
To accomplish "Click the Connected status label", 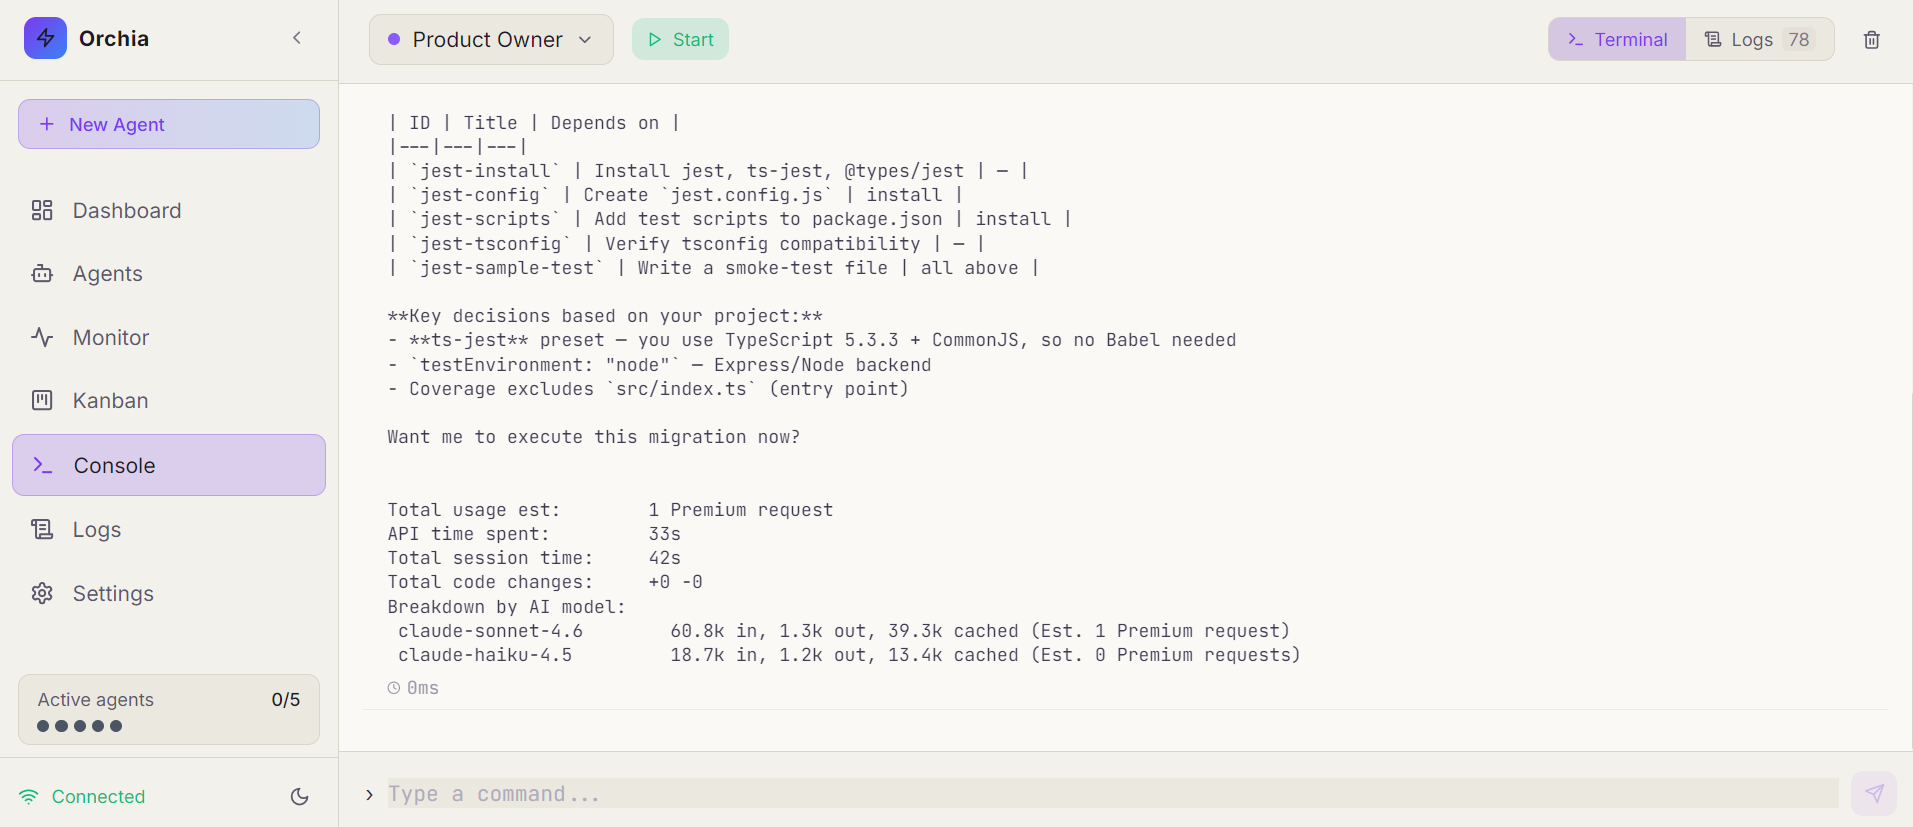I will point(98,796).
